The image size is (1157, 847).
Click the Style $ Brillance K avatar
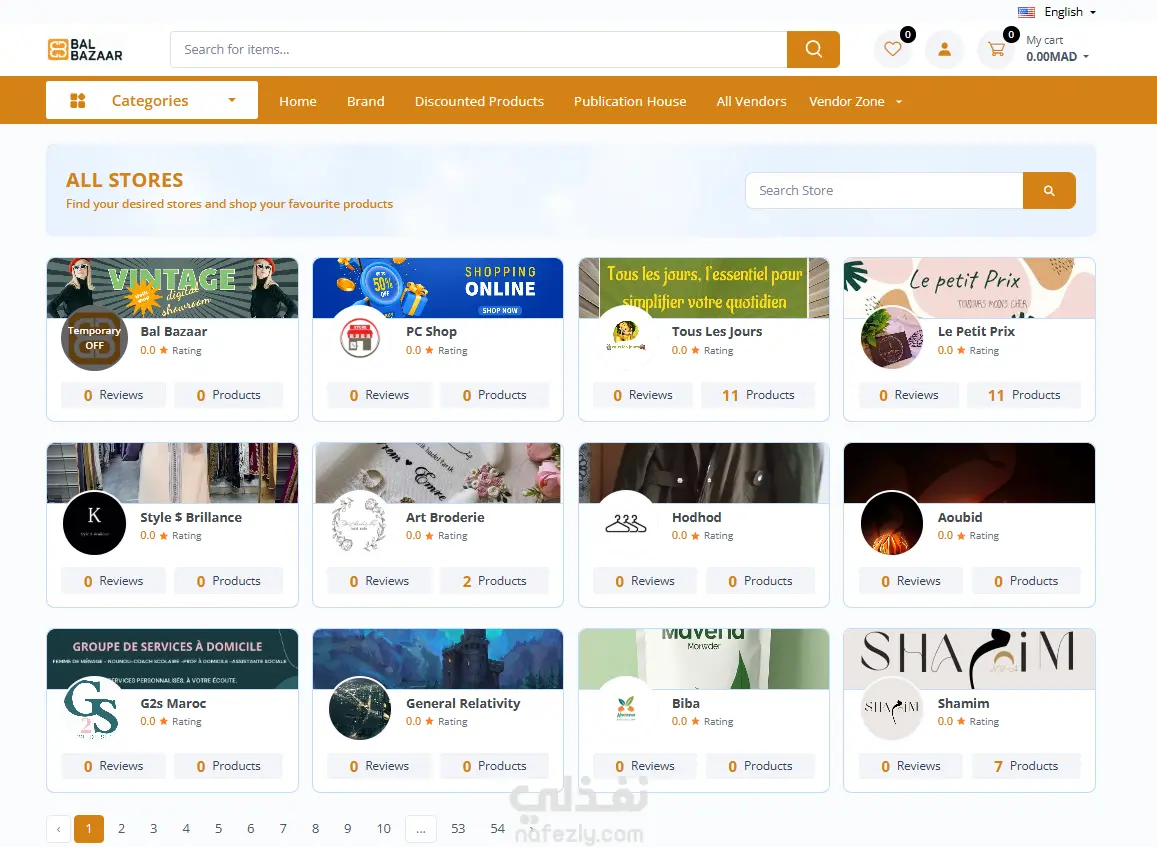pyautogui.click(x=94, y=523)
